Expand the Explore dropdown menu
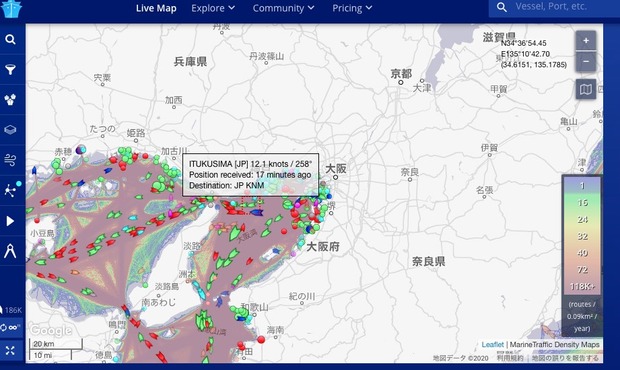This screenshot has height=370, width=620. [x=213, y=8]
